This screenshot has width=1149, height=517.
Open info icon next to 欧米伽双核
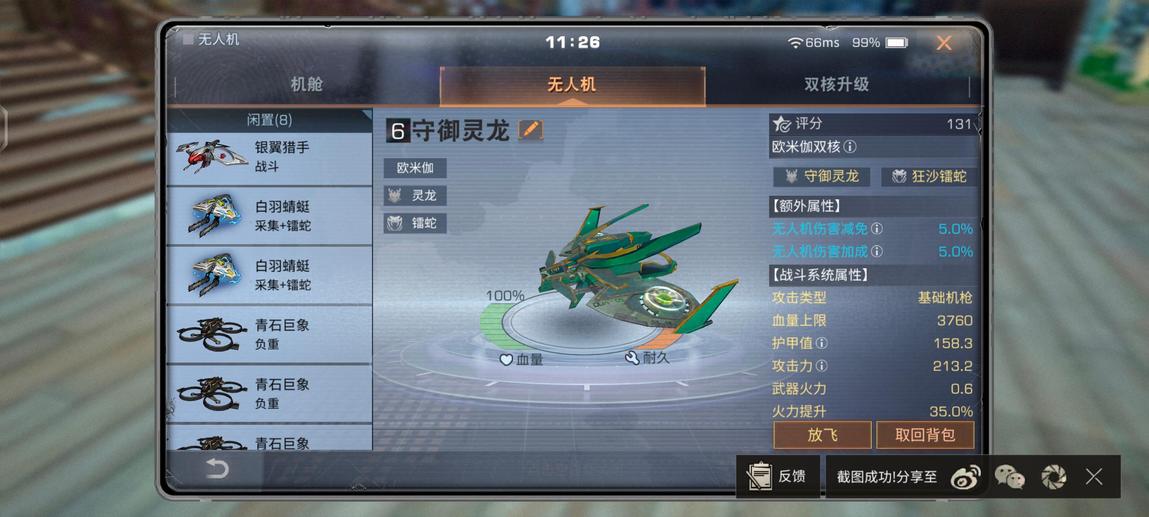pos(849,146)
